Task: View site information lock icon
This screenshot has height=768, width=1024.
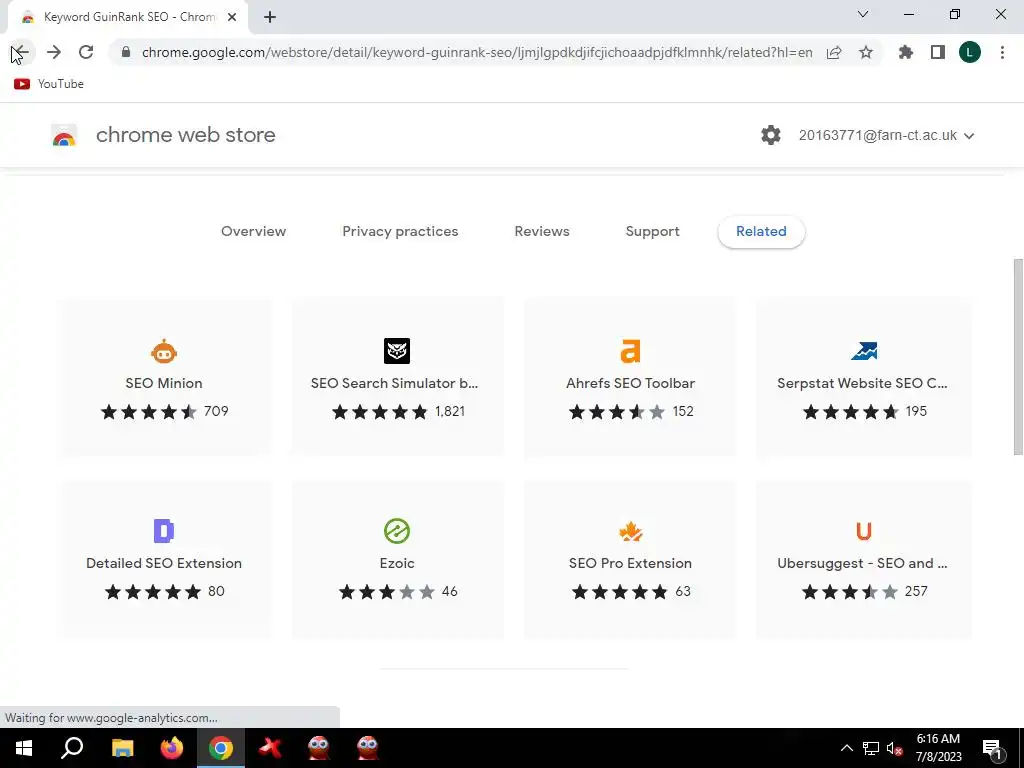Action: pyautogui.click(x=126, y=52)
